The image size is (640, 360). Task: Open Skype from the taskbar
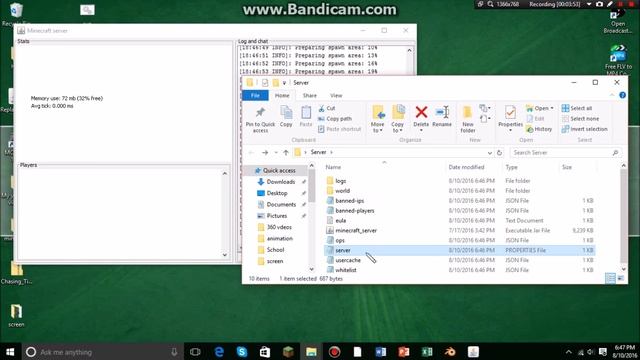242,352
